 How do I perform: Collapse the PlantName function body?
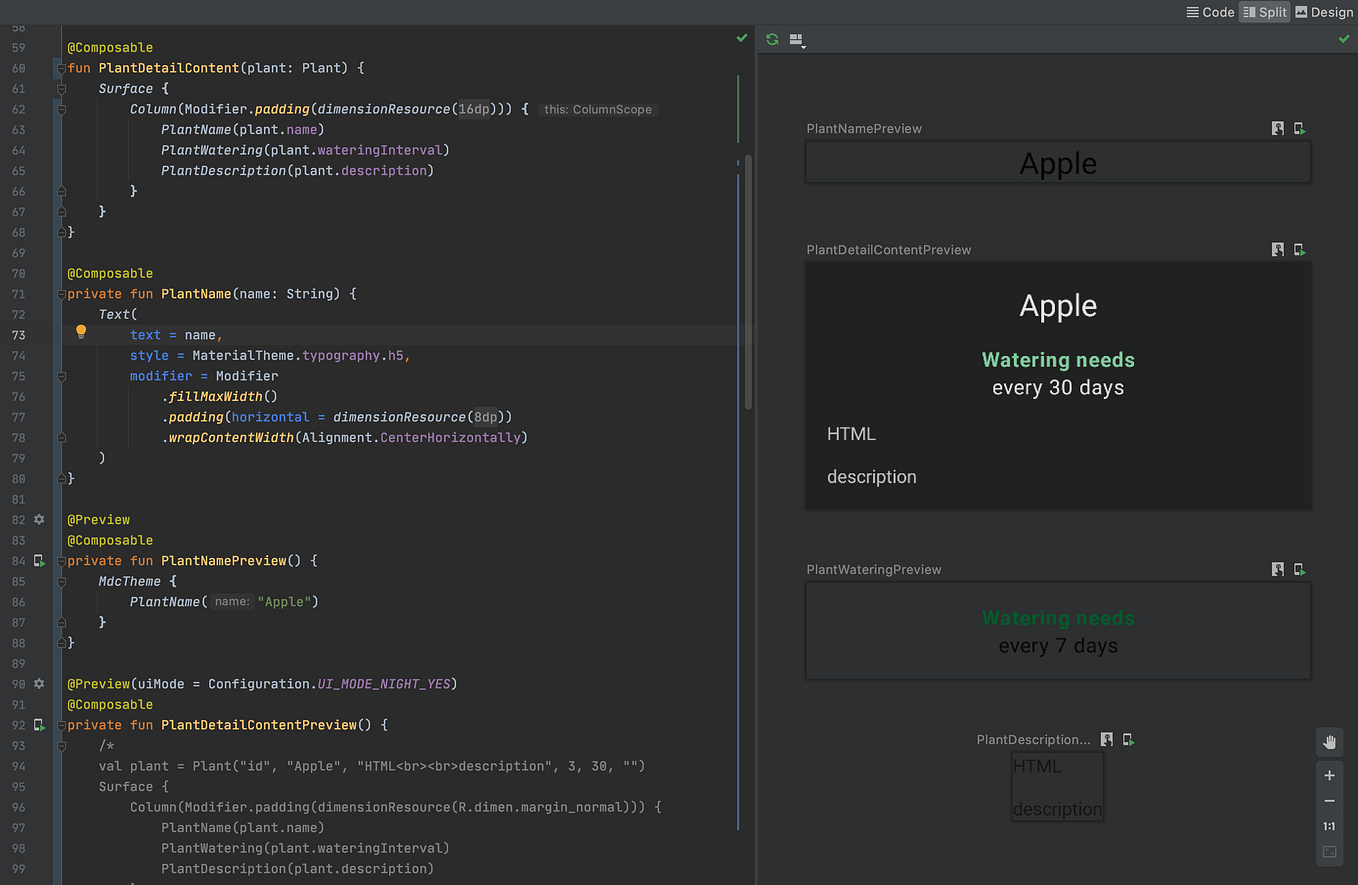pos(61,293)
